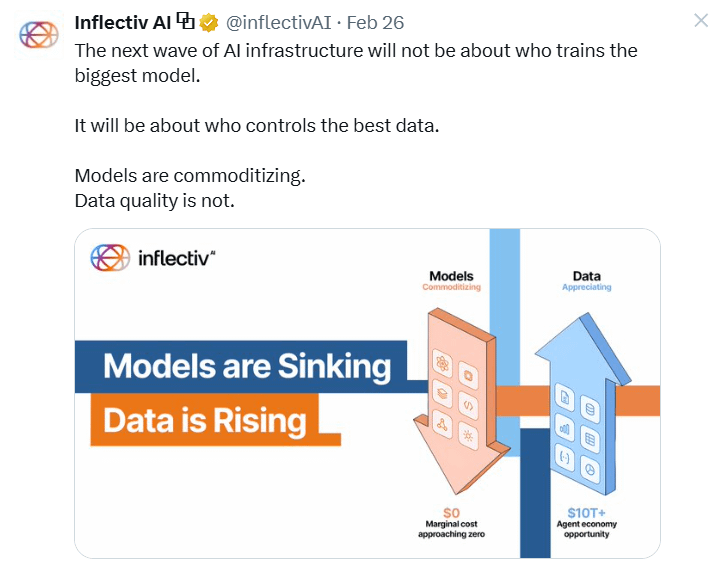Click the Inflectiv AI profile avatar
The height and width of the screenshot is (570, 723).
coord(39,35)
